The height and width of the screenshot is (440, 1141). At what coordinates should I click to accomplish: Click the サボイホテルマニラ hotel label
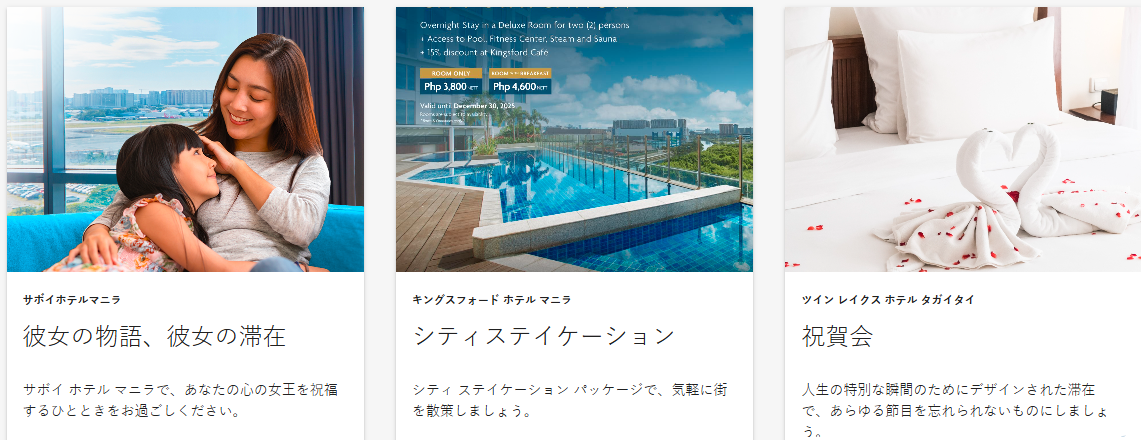pos(72,300)
